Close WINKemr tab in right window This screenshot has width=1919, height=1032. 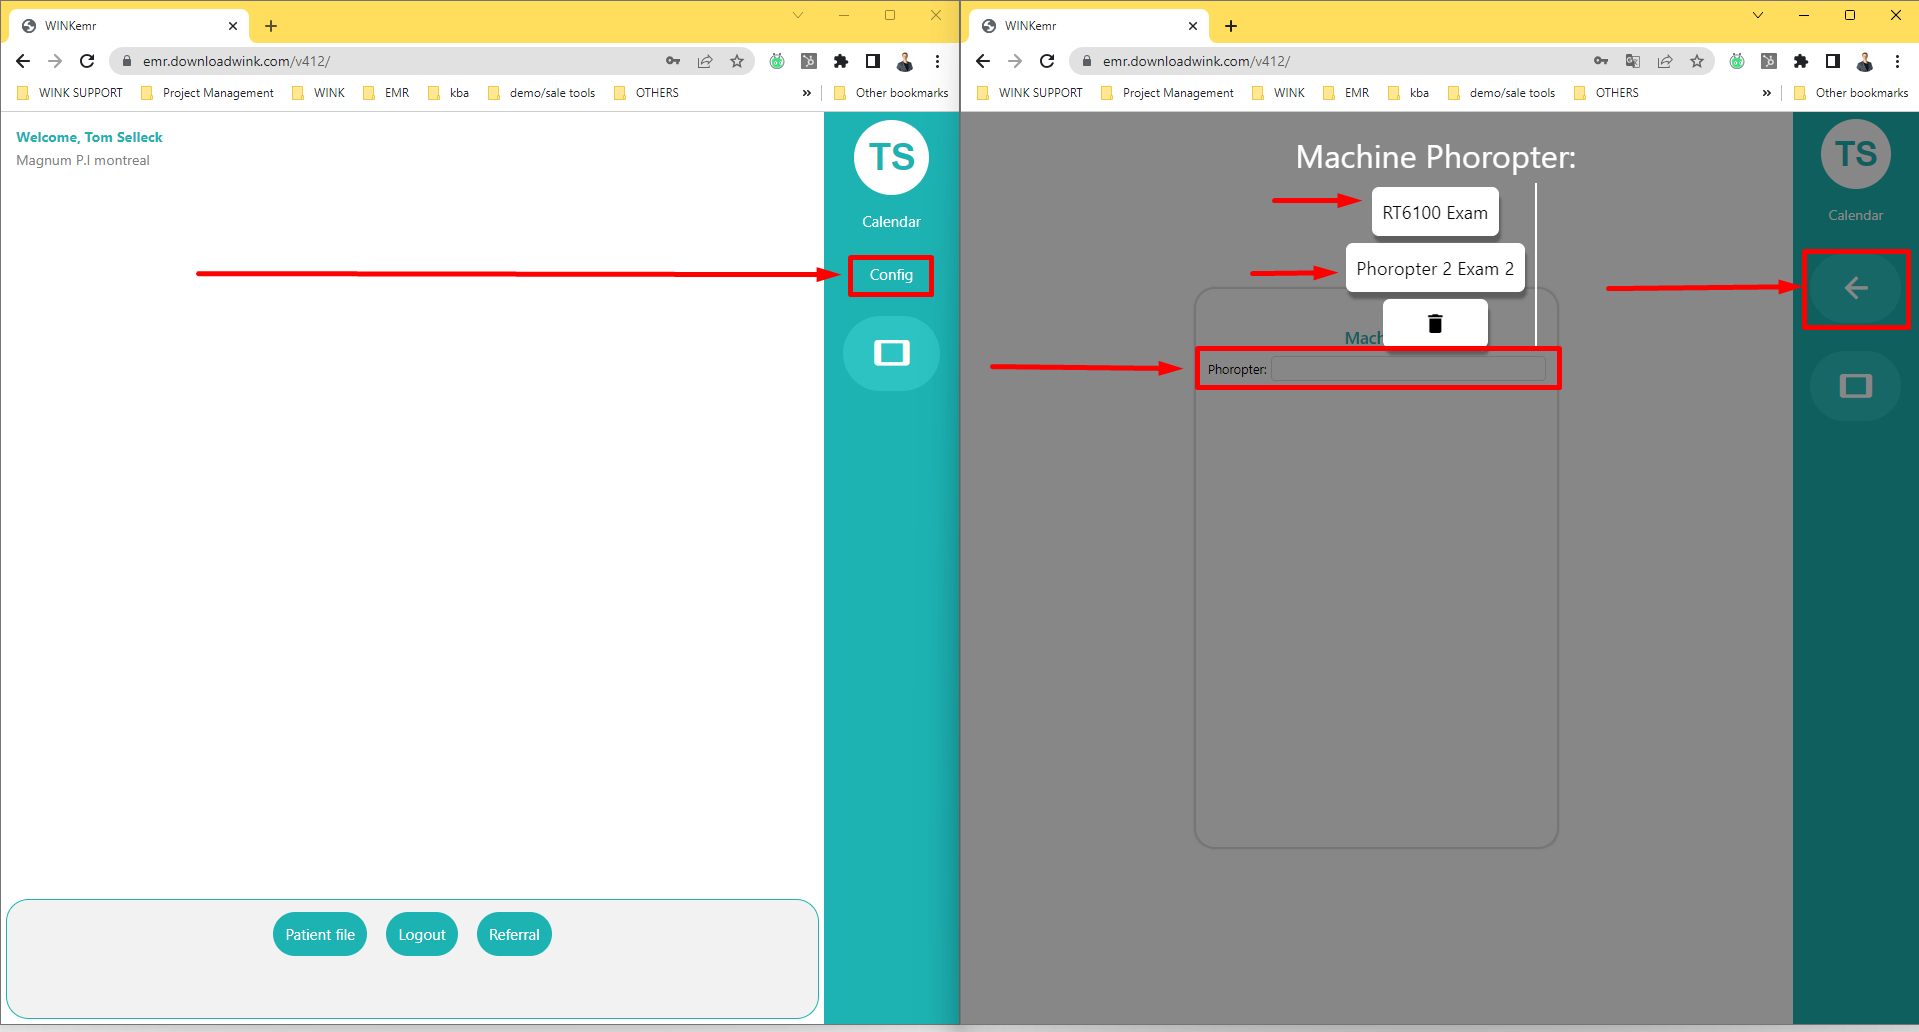[x=1193, y=26]
